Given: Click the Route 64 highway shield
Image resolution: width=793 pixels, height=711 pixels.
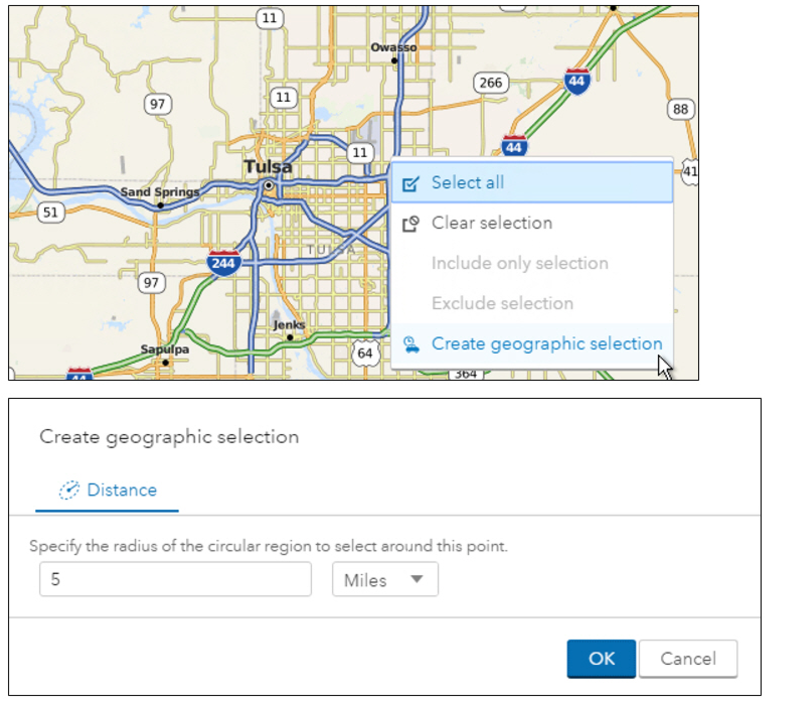Looking at the screenshot, I should [x=366, y=352].
